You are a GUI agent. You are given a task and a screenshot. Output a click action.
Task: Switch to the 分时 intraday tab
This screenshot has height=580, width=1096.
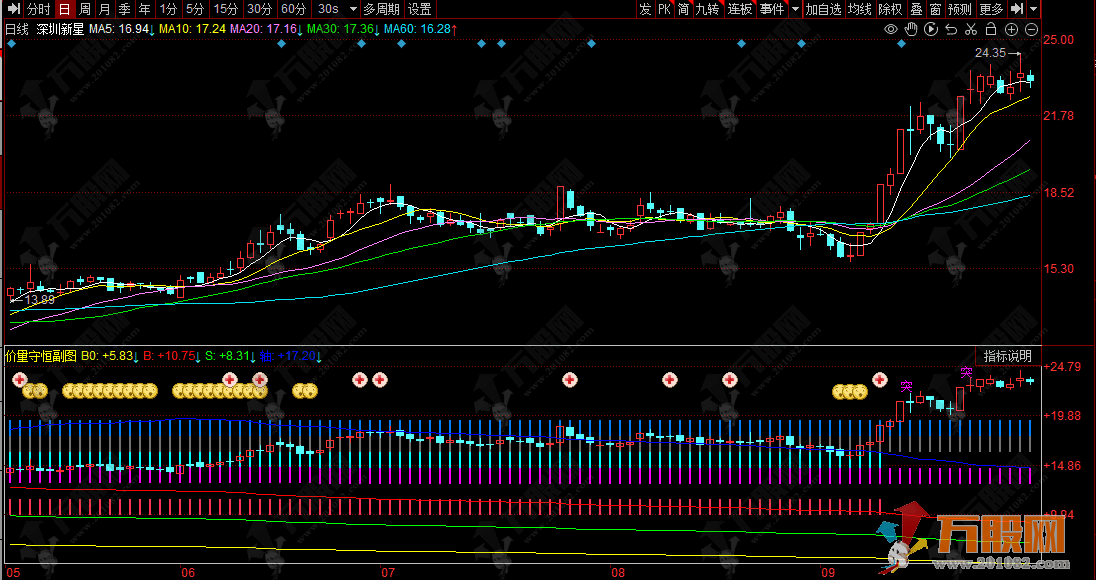pos(38,9)
